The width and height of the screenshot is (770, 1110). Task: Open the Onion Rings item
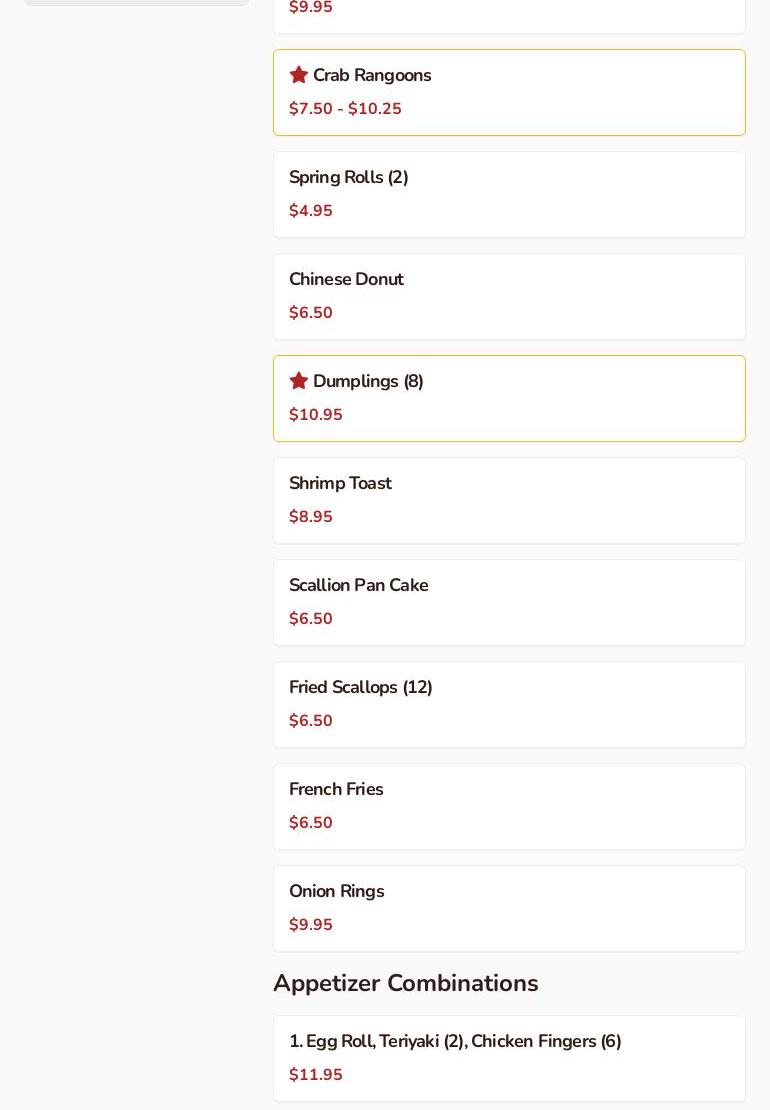pyautogui.click(x=337, y=892)
